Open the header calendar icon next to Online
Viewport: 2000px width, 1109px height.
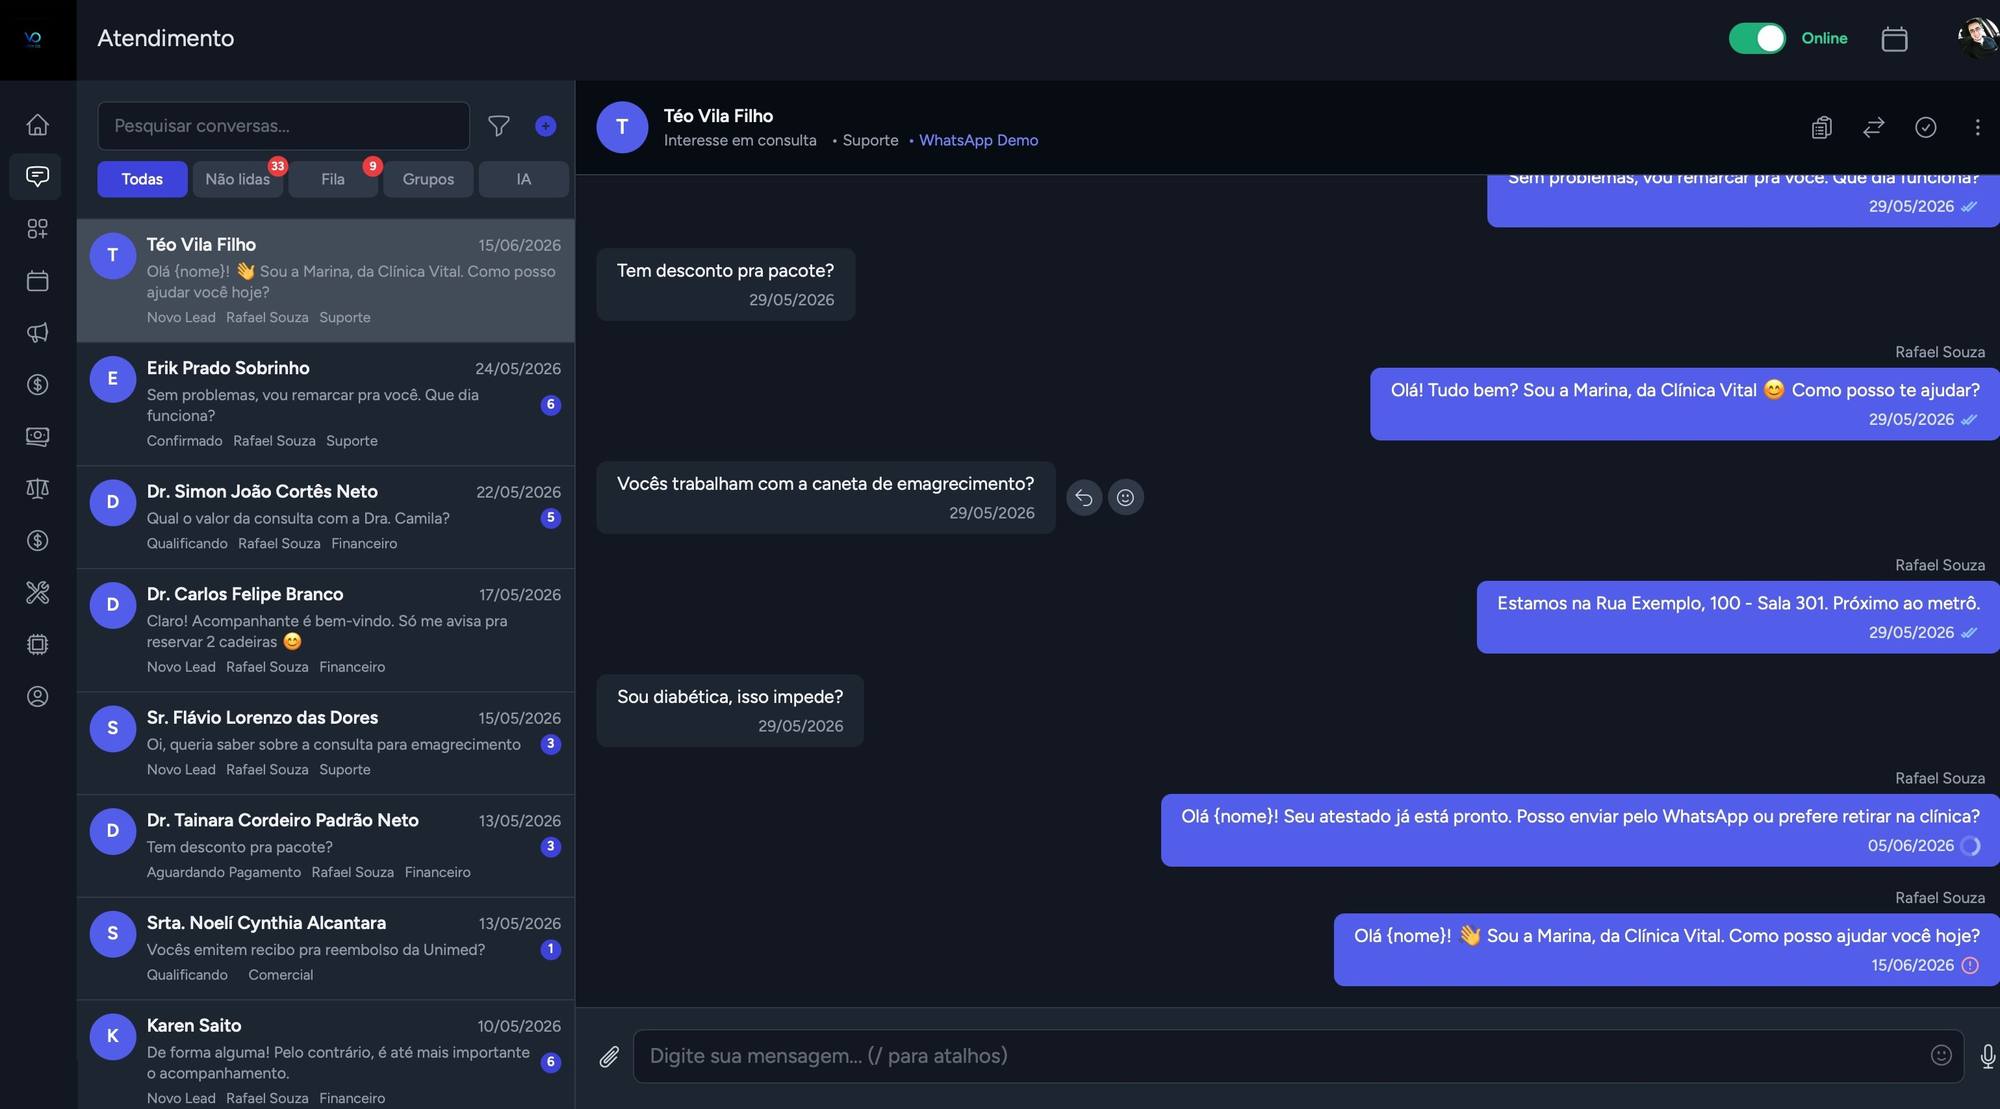pos(1894,39)
